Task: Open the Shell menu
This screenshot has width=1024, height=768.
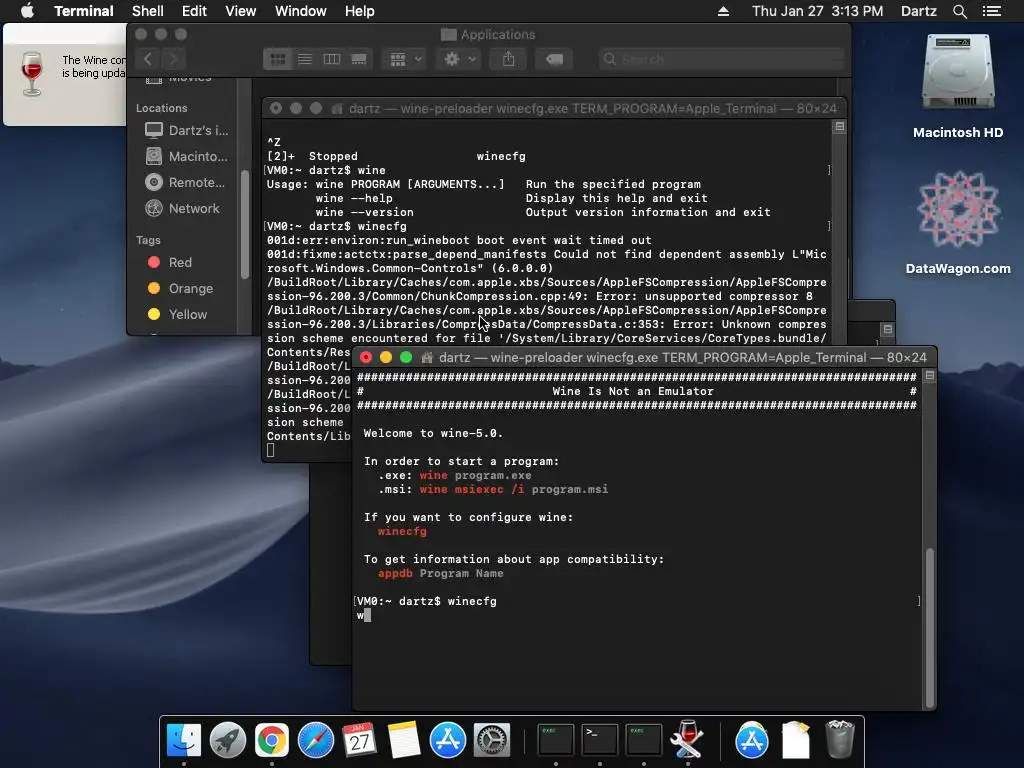Action: 148,11
